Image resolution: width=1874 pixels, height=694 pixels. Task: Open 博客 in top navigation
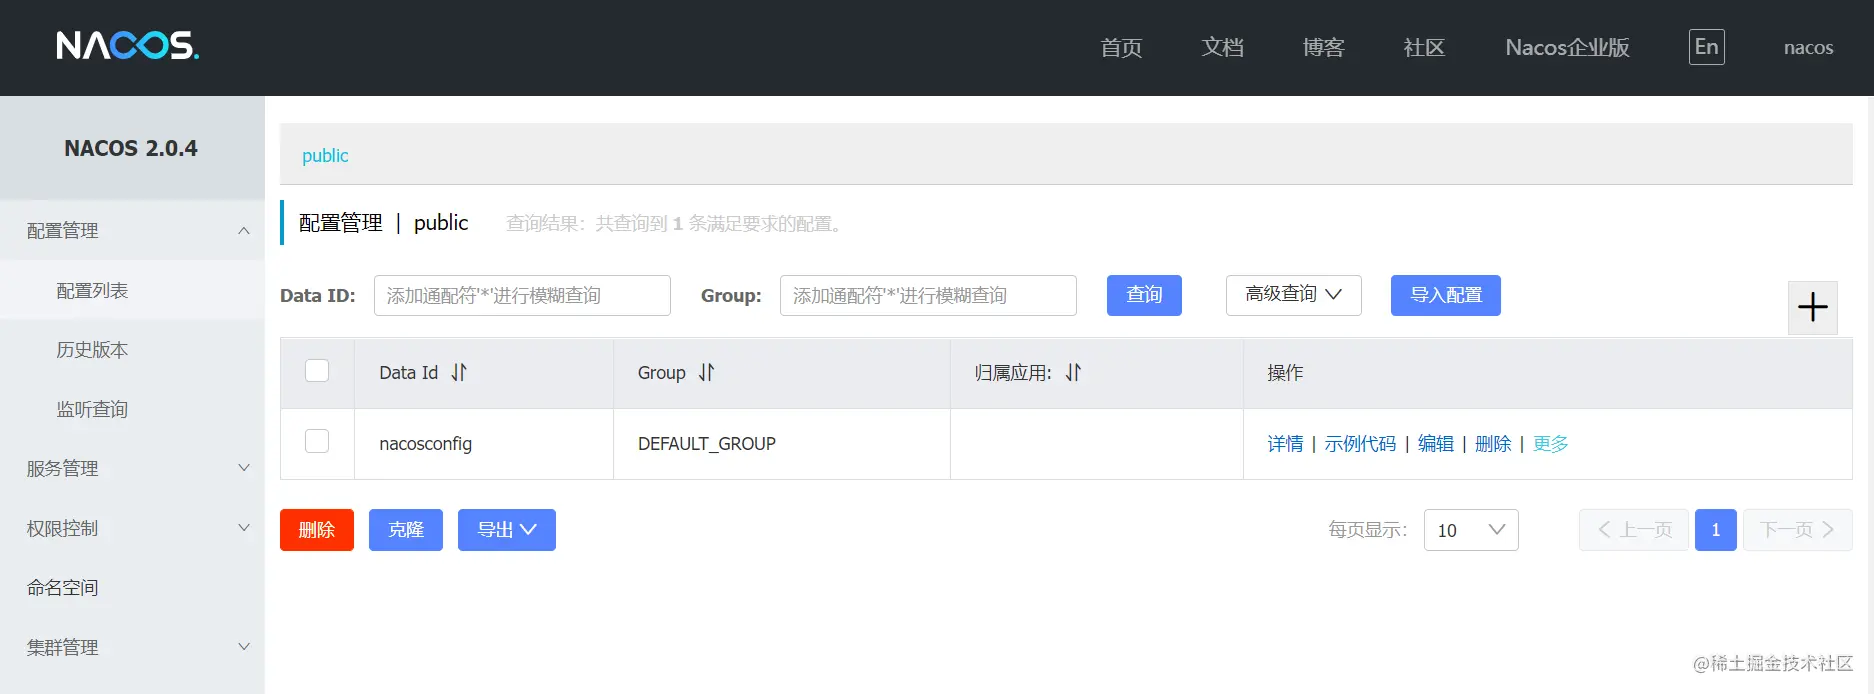[x=1323, y=48]
